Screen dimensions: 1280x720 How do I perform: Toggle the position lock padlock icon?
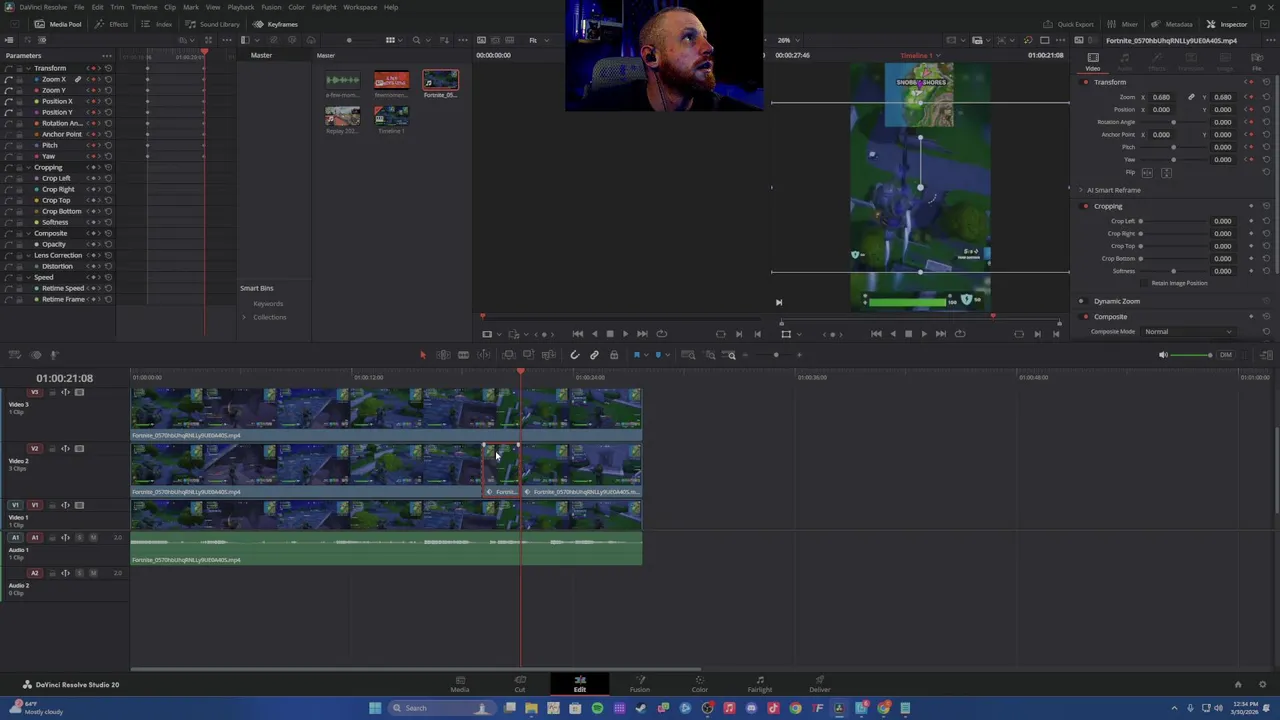coord(614,355)
